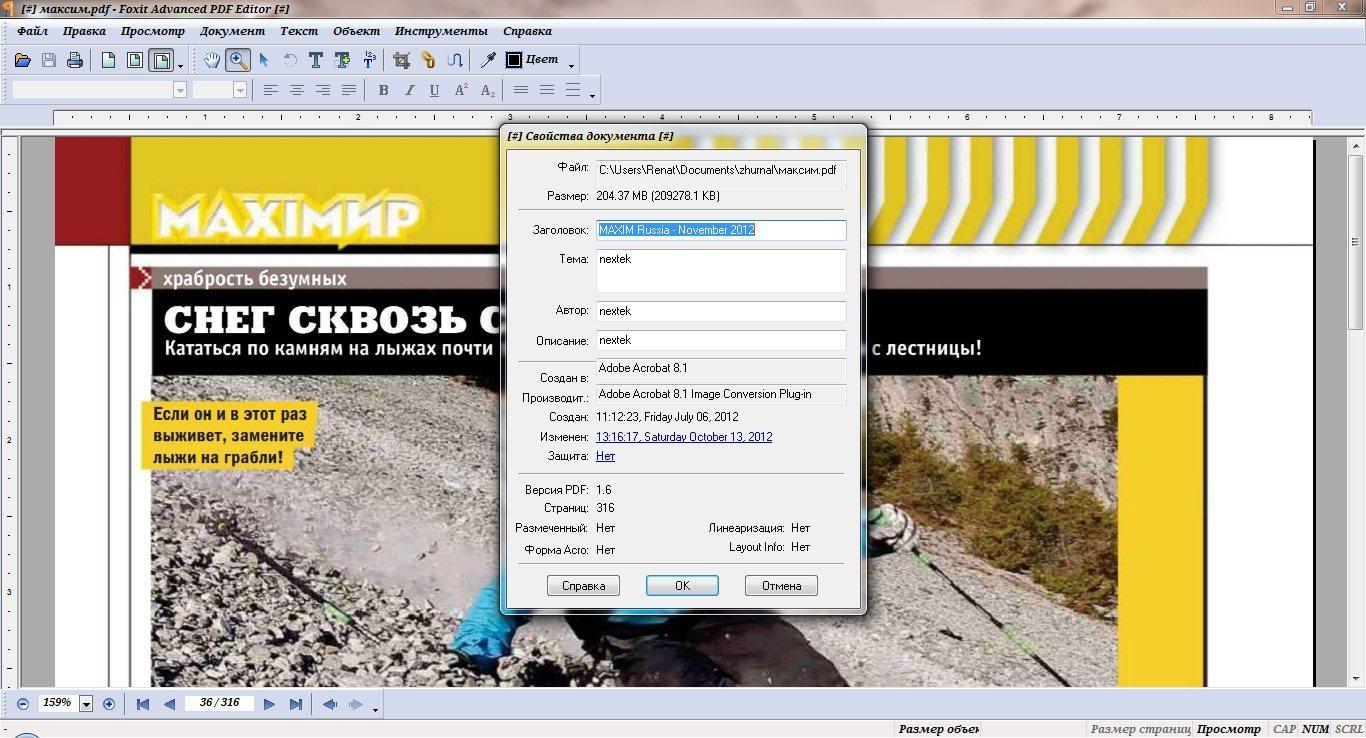Screen dimensions: 1366x738
Task: Open the Документ menu
Action: click(233, 31)
